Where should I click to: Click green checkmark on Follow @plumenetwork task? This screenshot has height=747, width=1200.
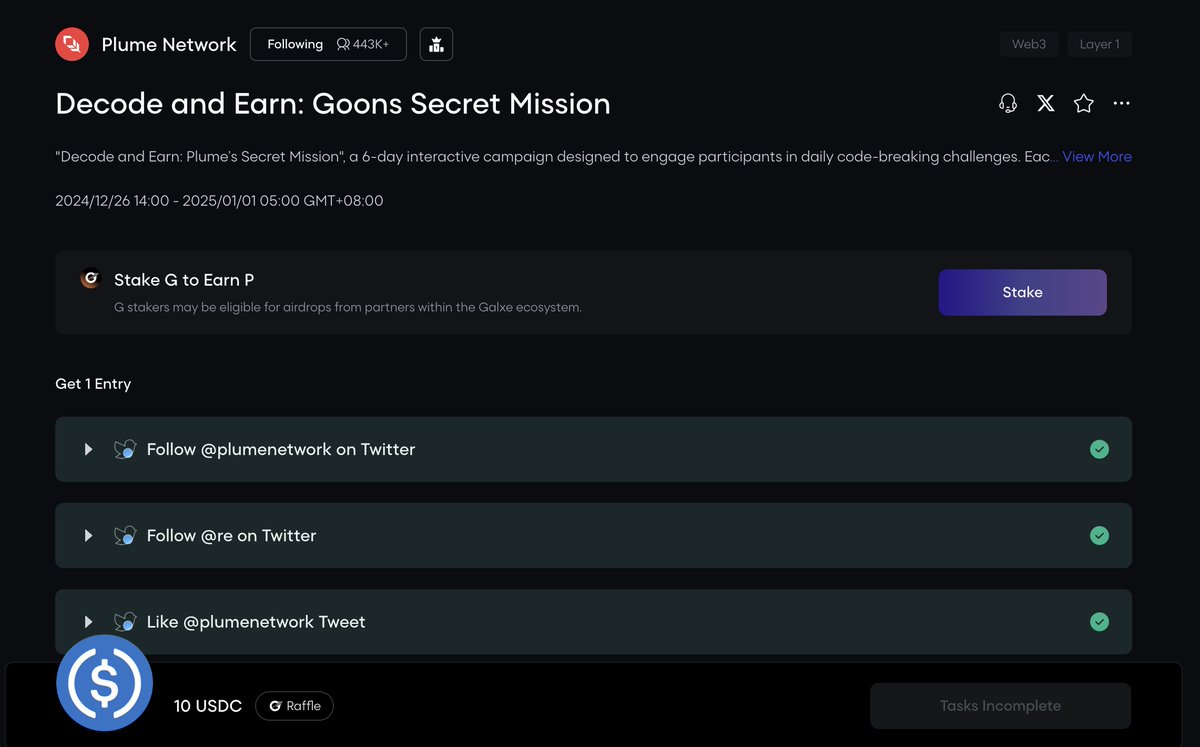pos(1099,450)
